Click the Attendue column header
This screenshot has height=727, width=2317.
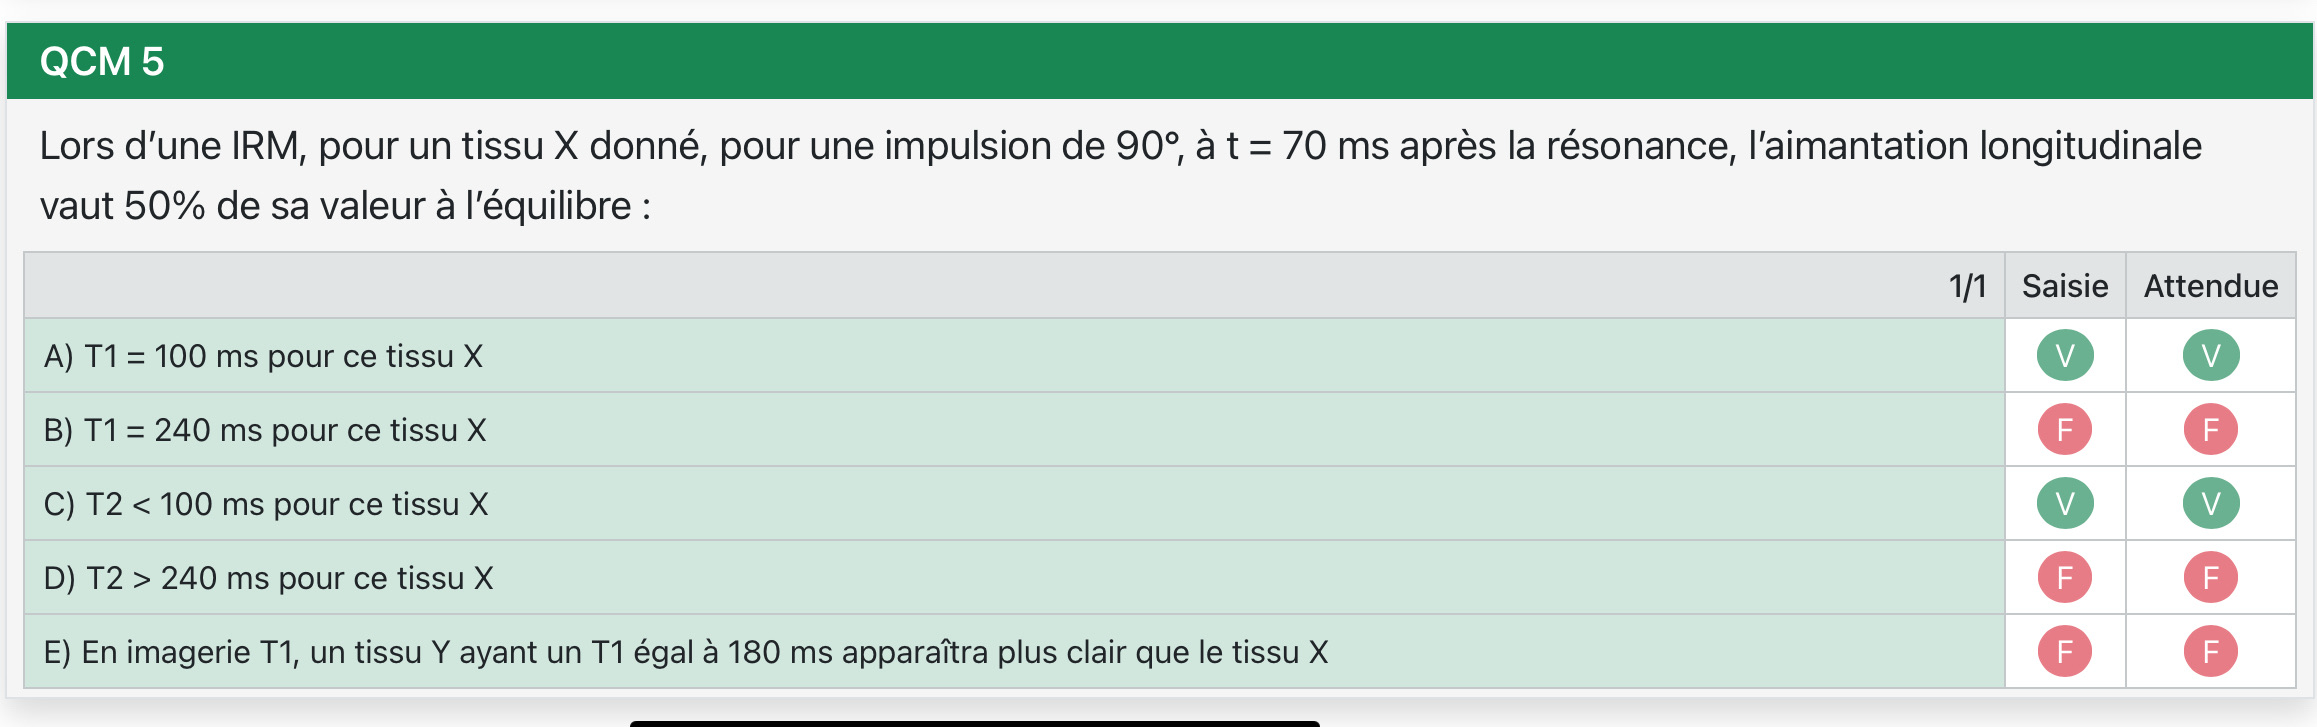coord(2211,286)
